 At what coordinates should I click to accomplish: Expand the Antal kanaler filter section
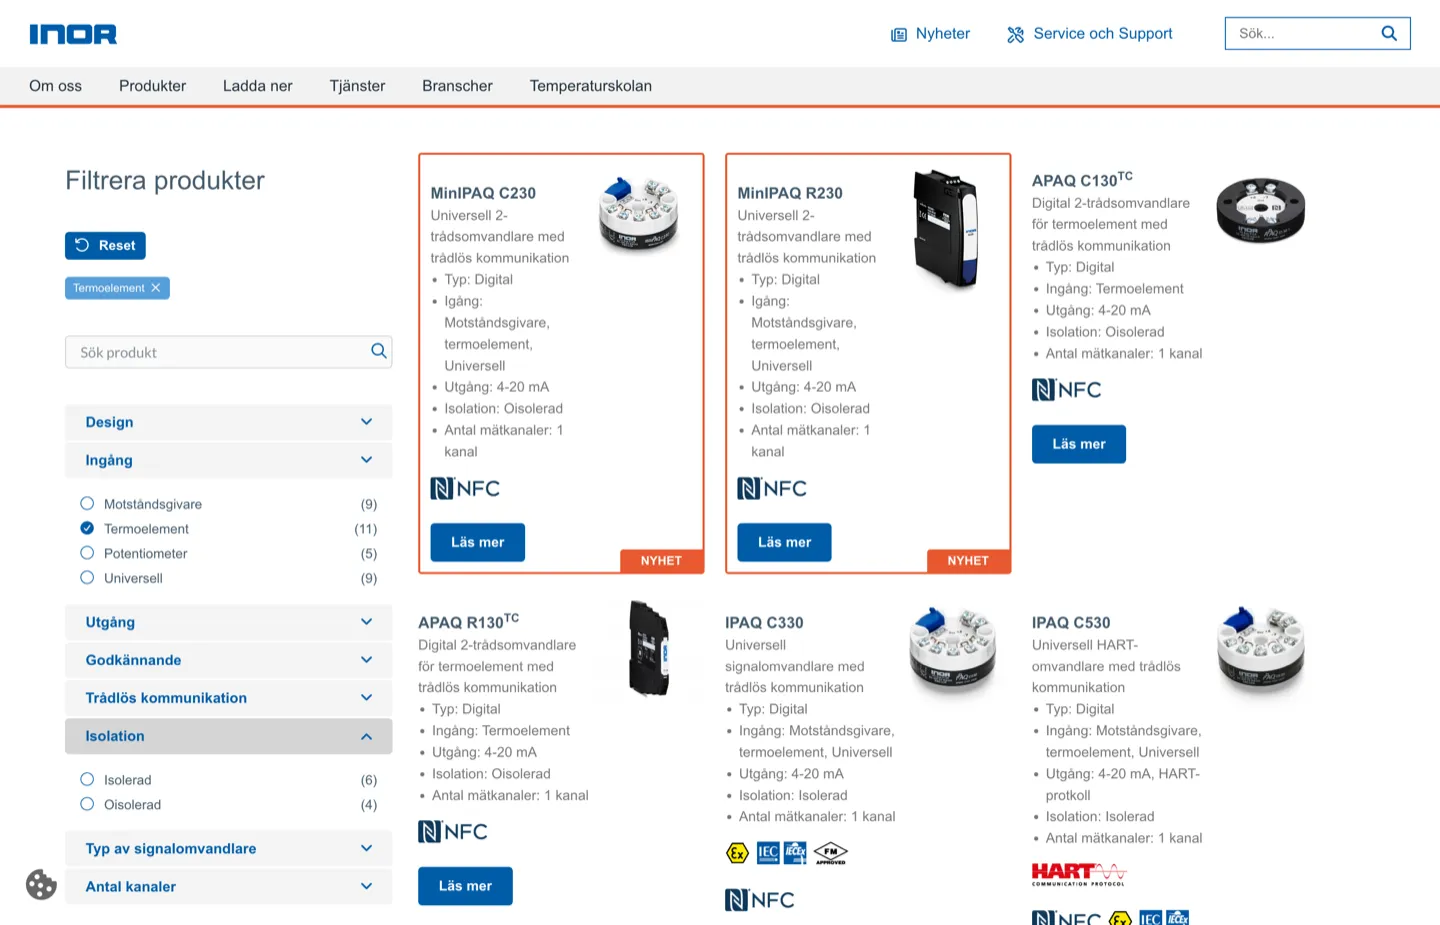[x=228, y=886]
